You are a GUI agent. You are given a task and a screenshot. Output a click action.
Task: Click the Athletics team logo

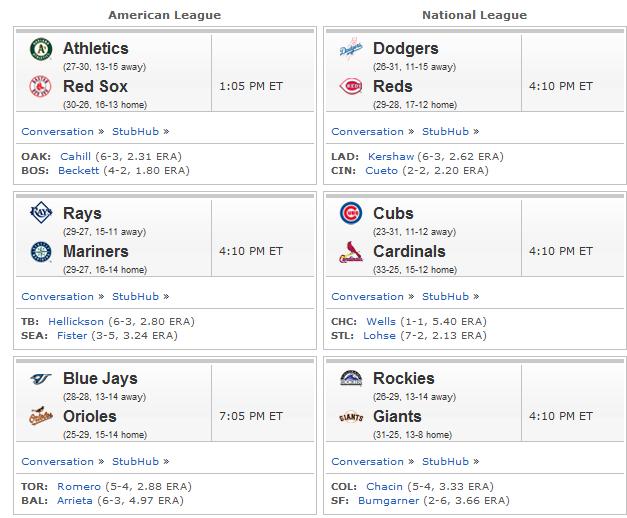41,49
